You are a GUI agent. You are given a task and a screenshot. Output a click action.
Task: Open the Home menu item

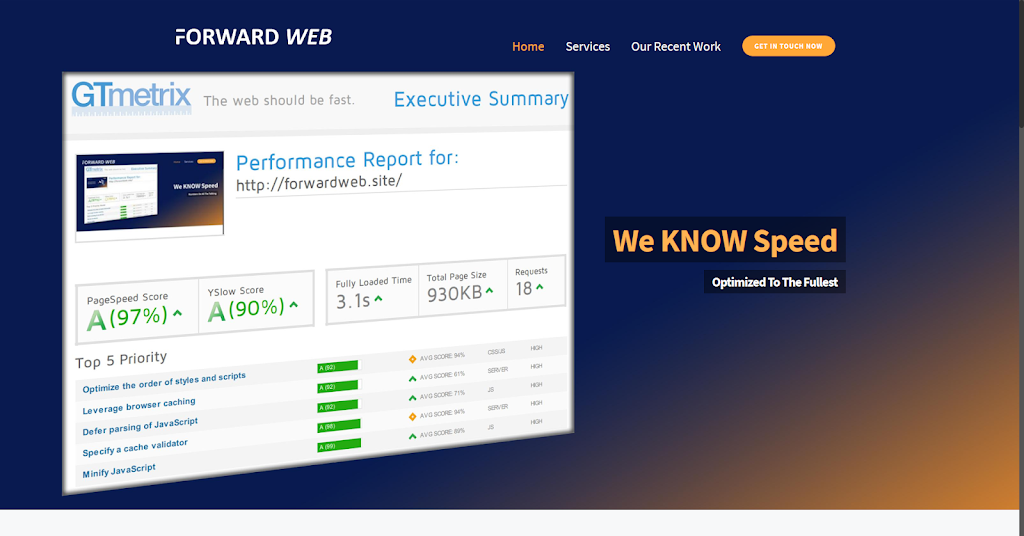tap(528, 46)
